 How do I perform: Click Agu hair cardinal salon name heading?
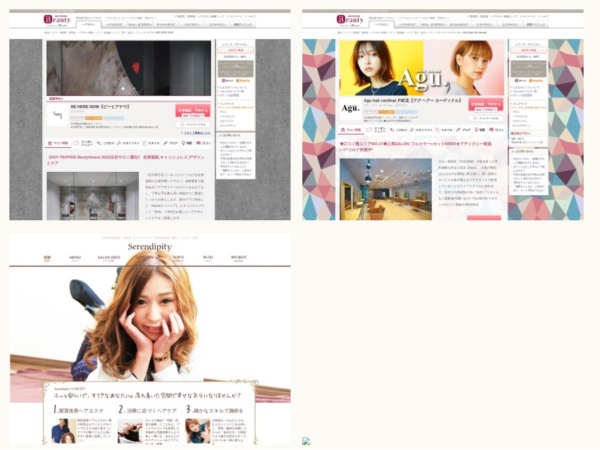tap(412, 101)
